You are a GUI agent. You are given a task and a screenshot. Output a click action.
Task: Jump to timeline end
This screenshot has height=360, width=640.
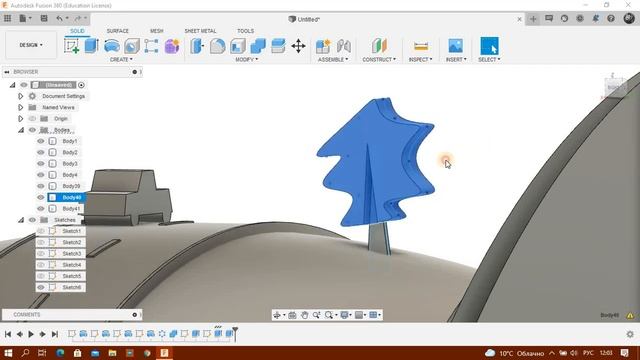(55, 334)
